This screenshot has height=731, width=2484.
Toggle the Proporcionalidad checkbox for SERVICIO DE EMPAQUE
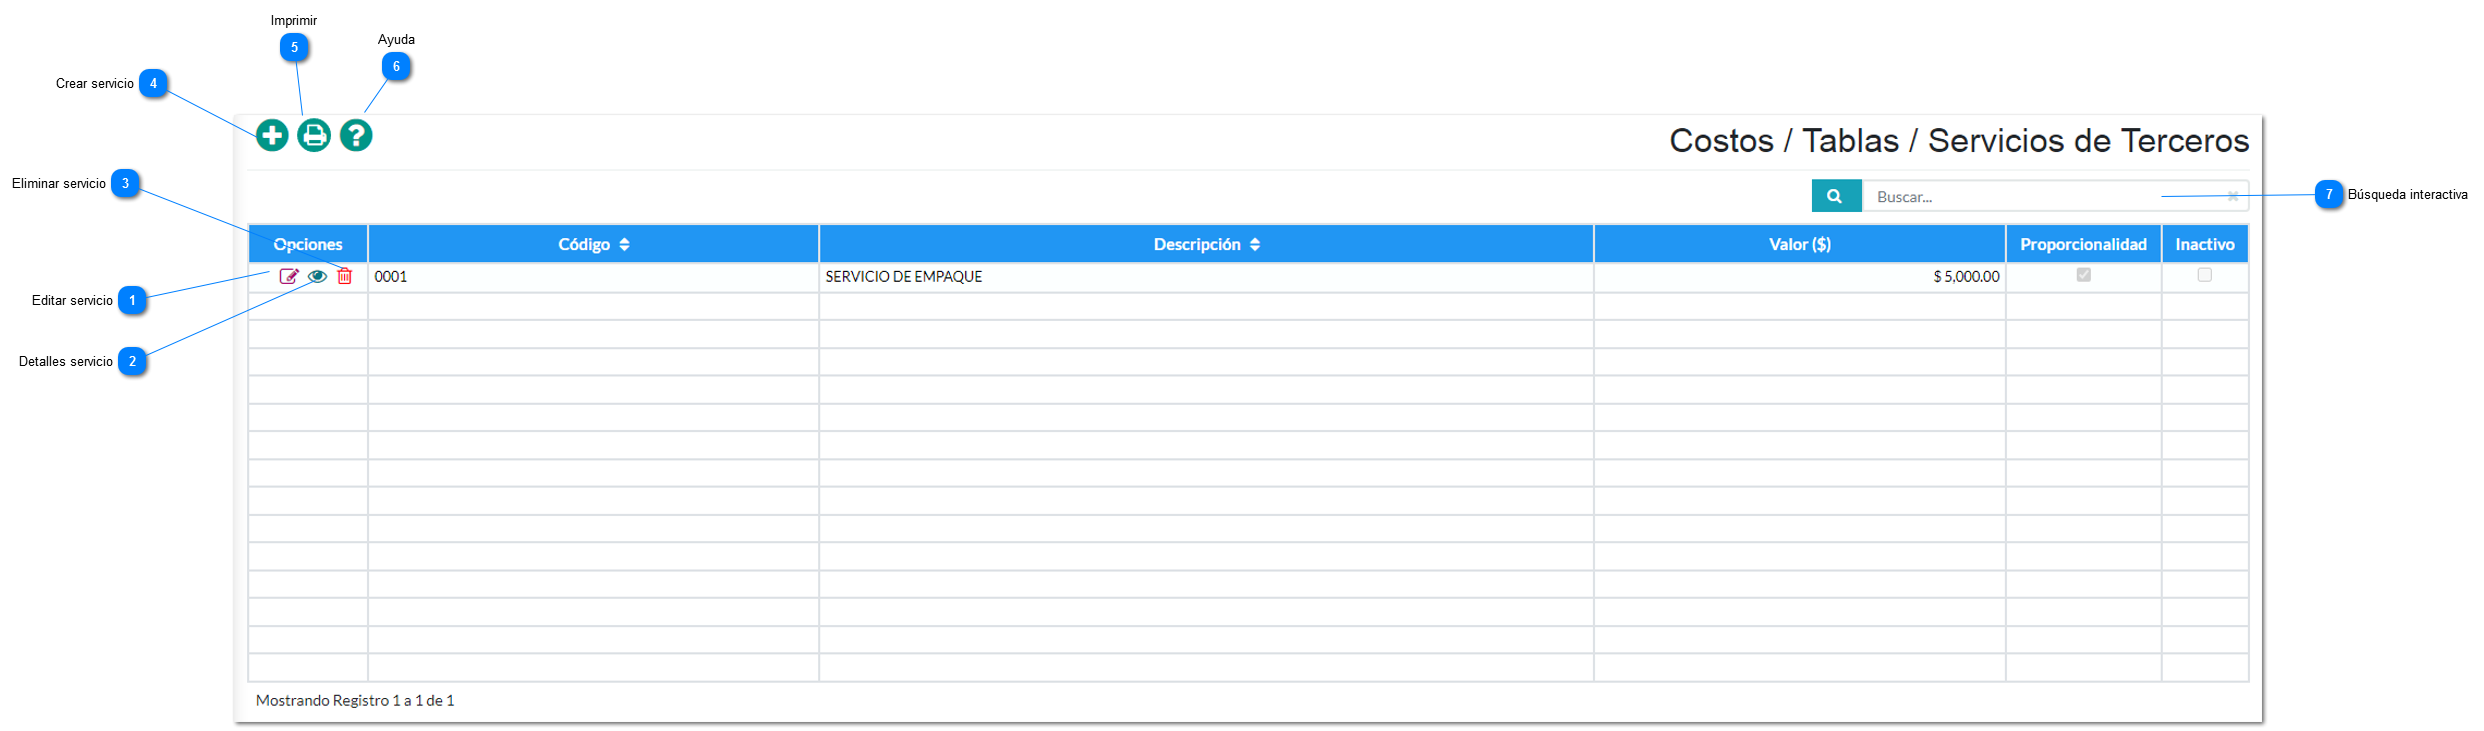point(2084,275)
